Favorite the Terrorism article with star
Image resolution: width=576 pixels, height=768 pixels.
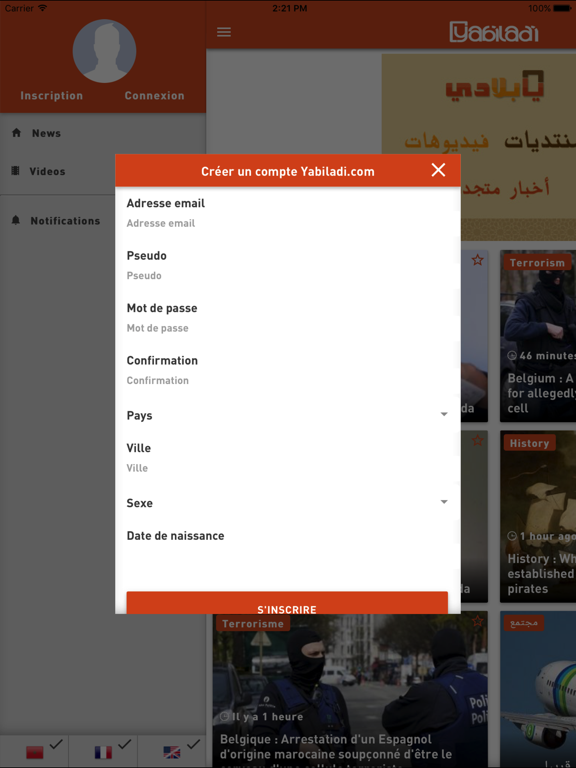(478, 260)
